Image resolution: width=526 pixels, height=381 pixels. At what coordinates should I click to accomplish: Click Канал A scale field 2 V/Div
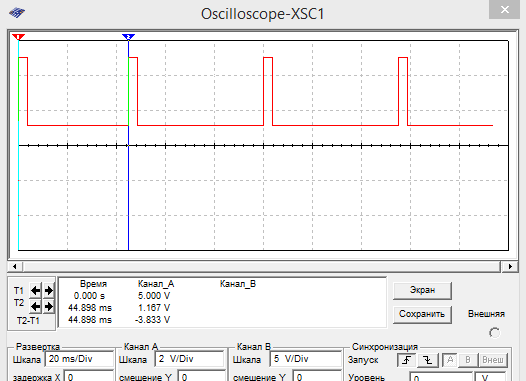coord(189,359)
